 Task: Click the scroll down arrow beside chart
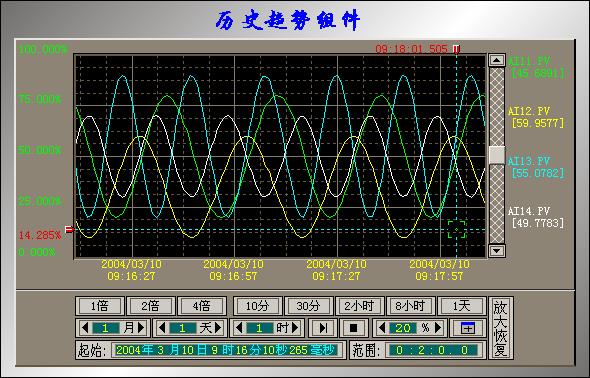click(497, 250)
